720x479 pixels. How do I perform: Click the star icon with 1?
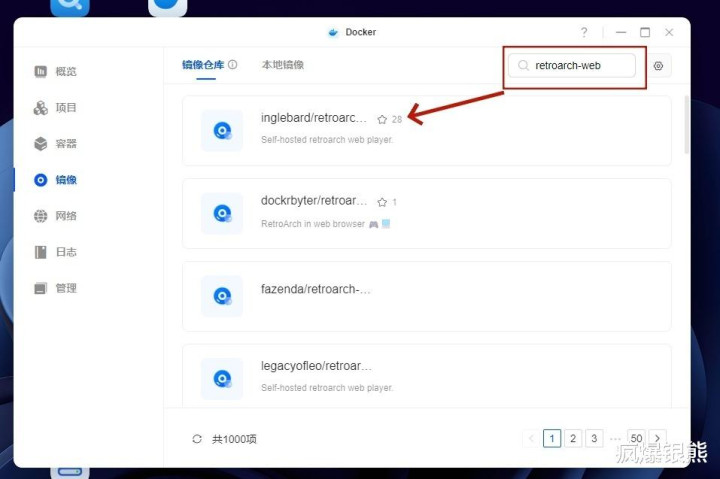point(382,202)
